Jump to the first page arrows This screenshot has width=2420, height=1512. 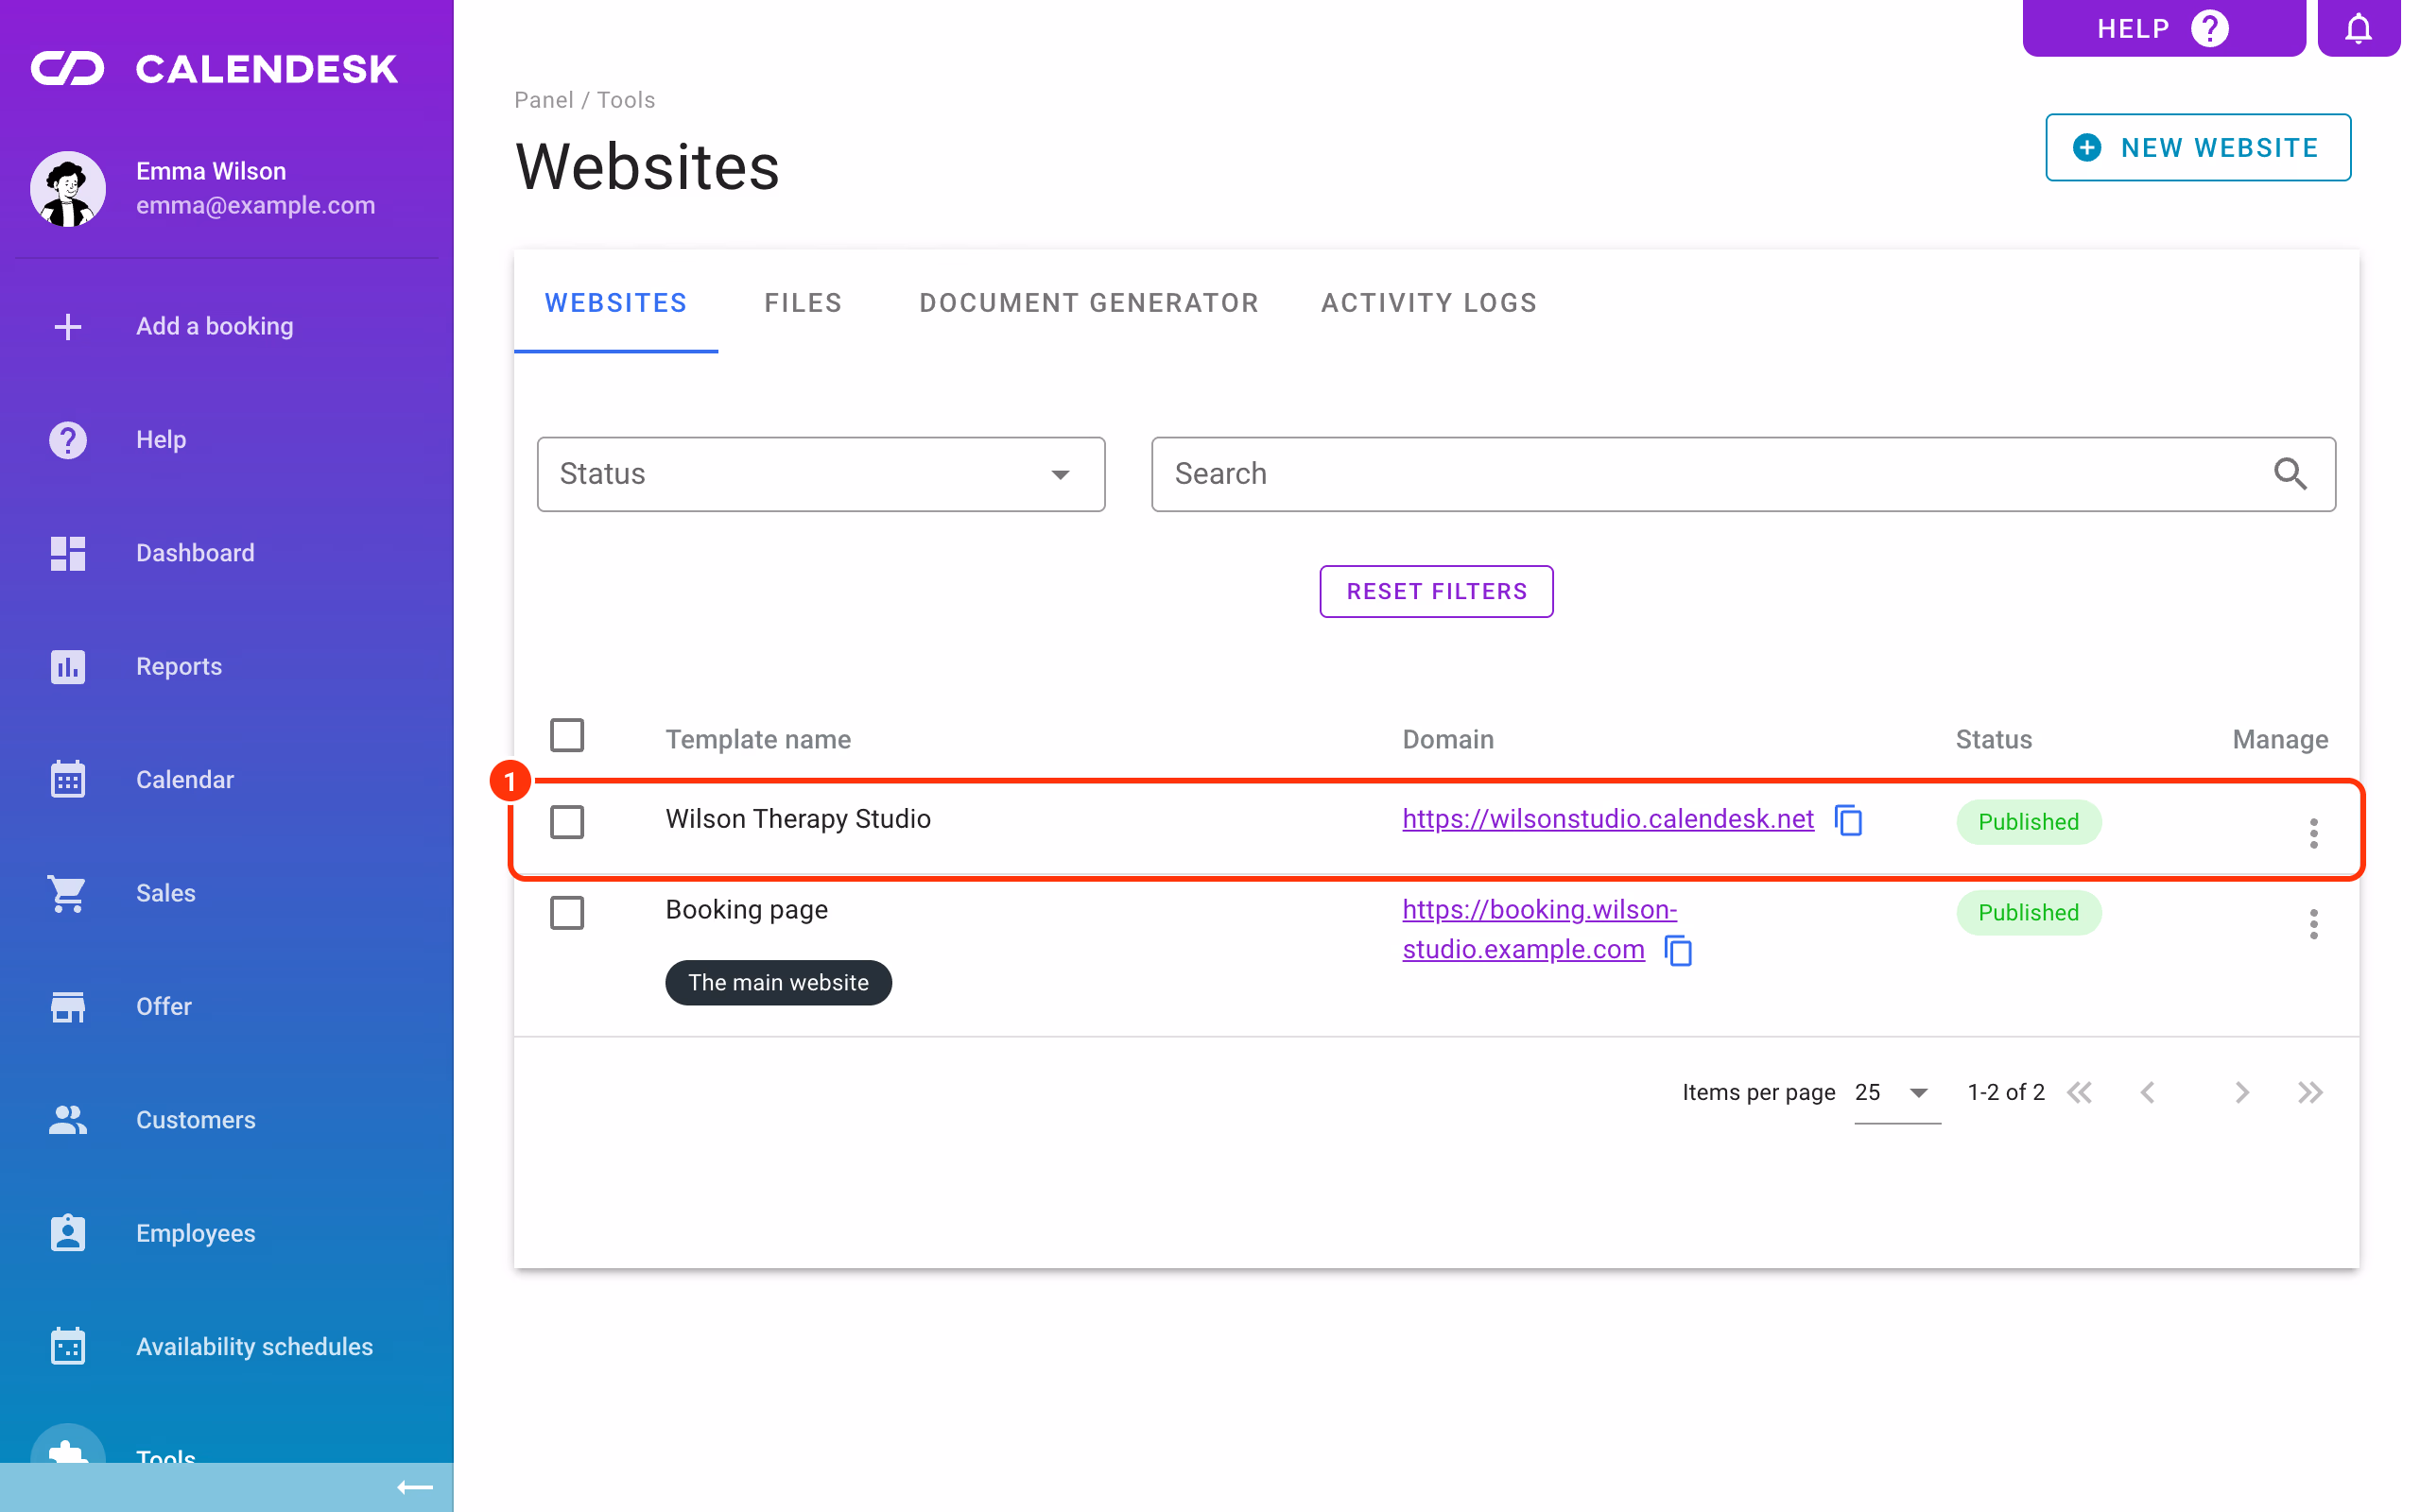[x=2080, y=1092]
